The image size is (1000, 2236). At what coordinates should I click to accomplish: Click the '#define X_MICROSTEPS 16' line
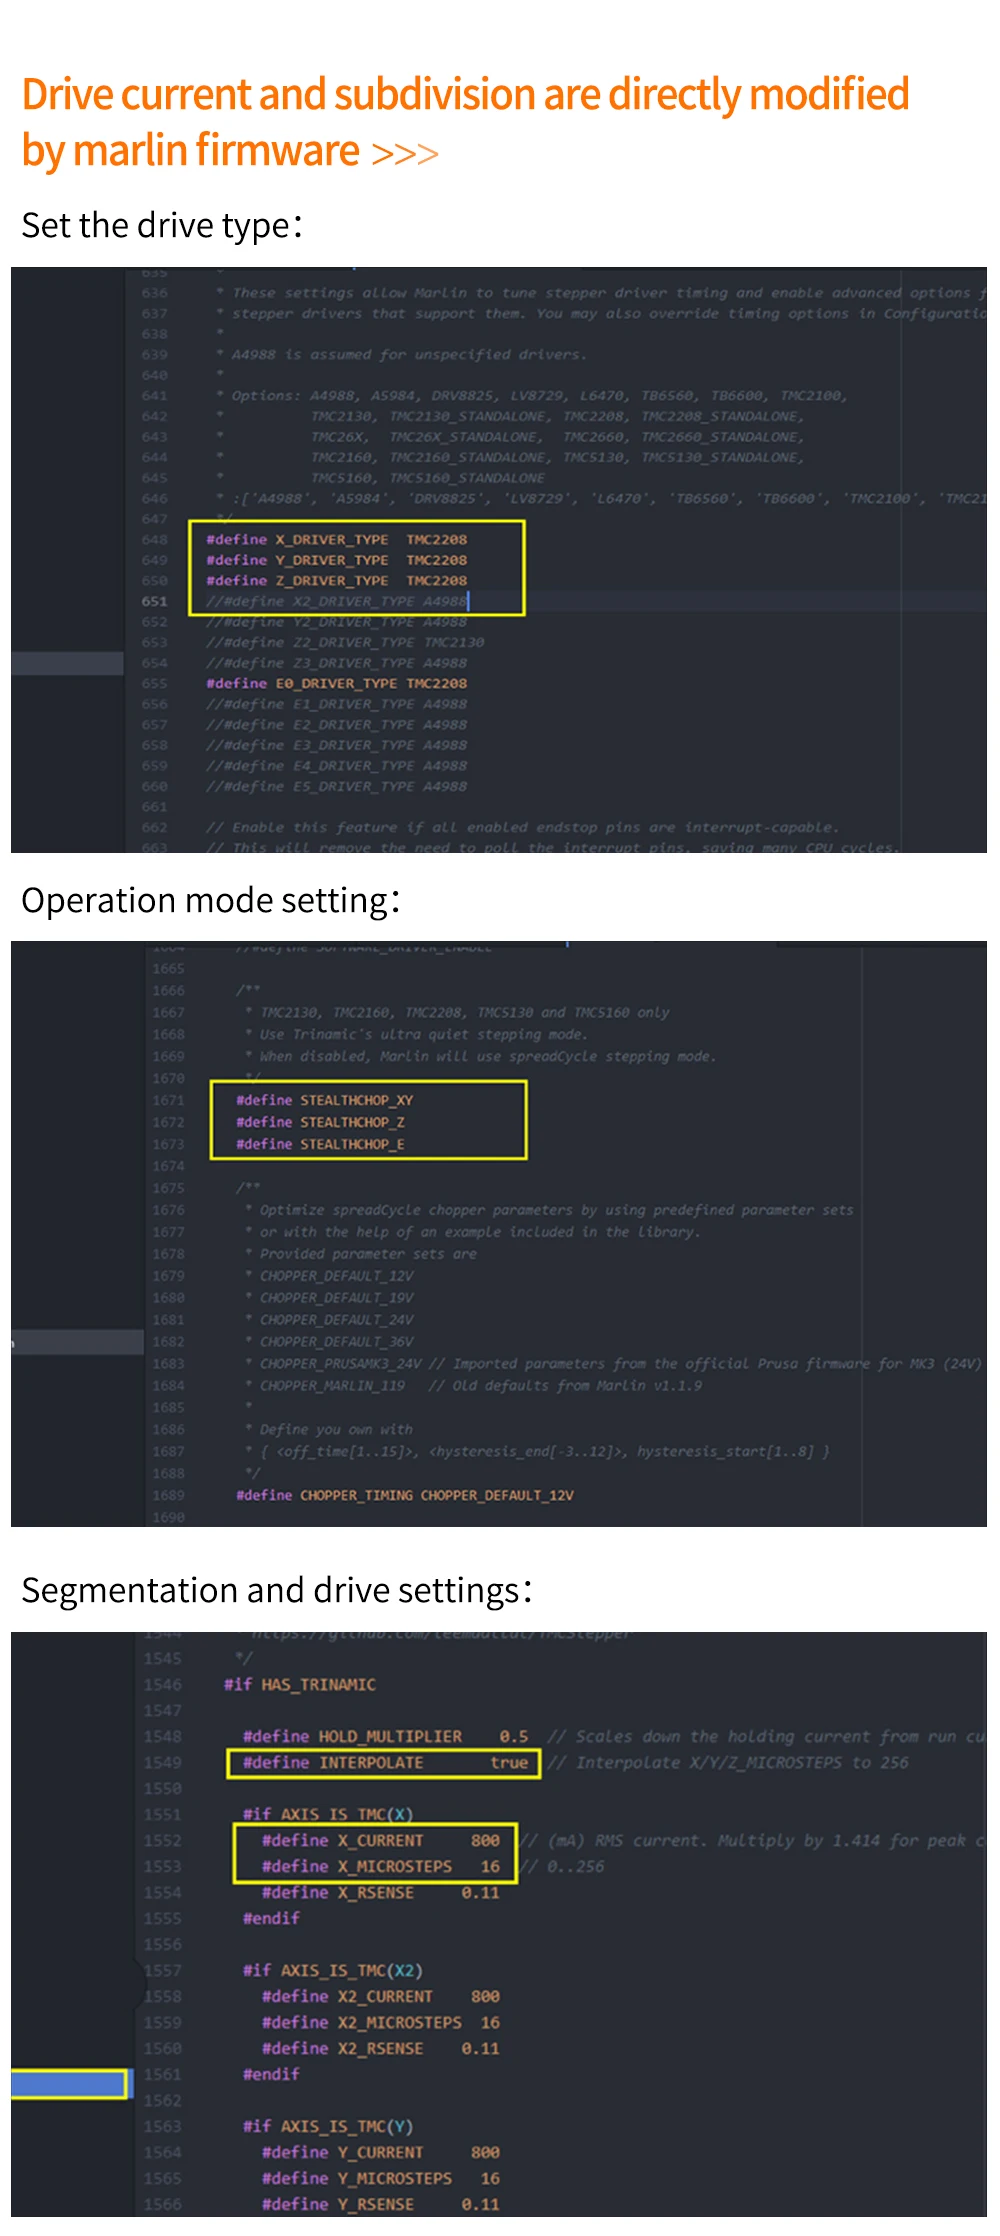381,1867
